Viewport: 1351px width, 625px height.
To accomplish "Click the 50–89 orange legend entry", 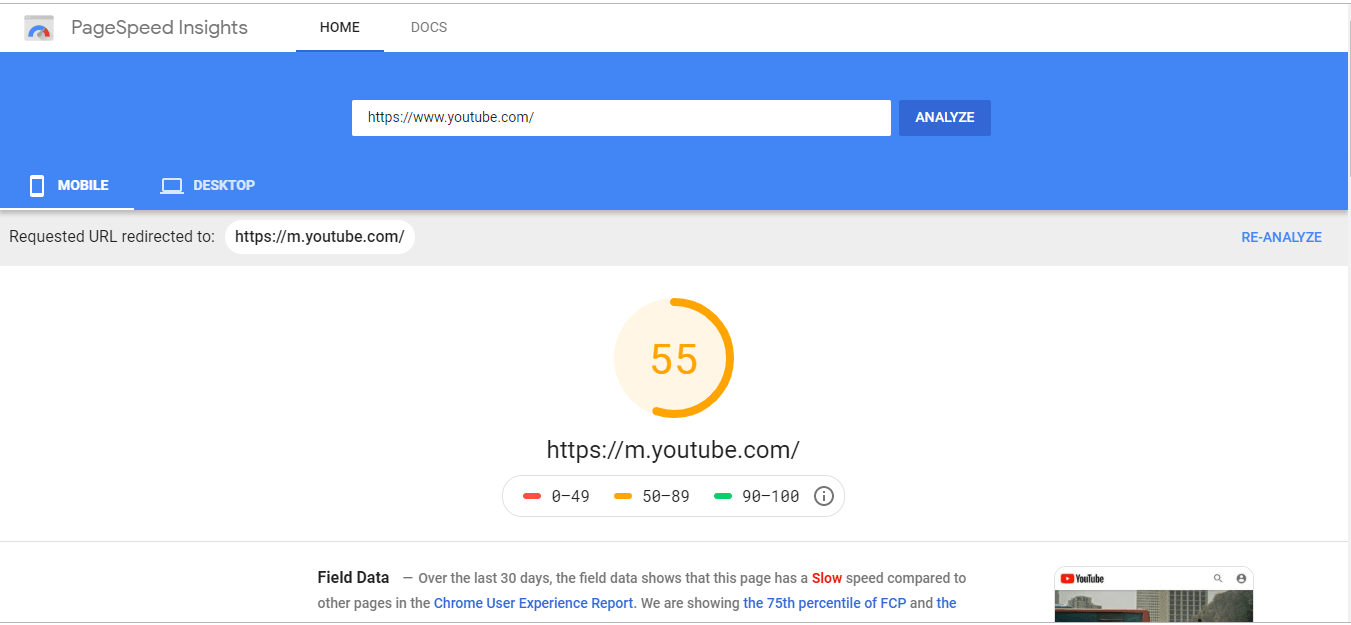I will [x=652, y=496].
